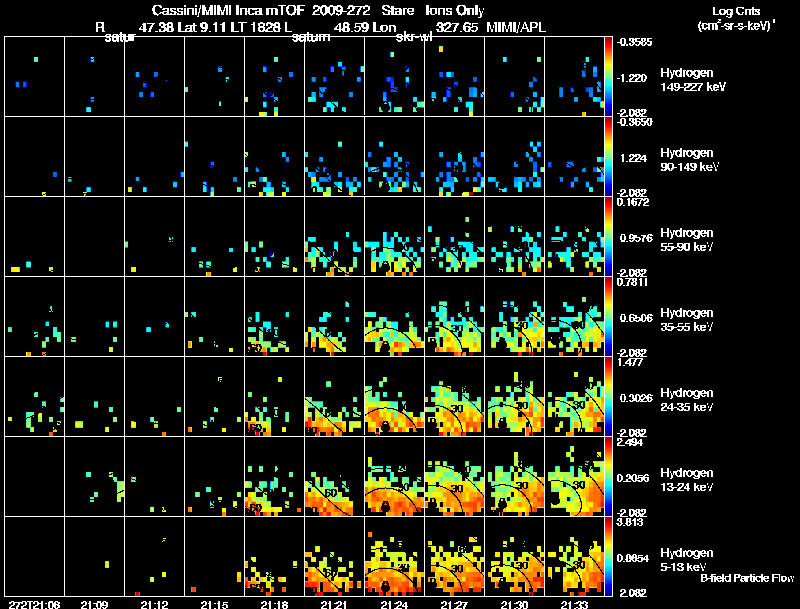Click the '0.1672' color scale value

point(633,202)
